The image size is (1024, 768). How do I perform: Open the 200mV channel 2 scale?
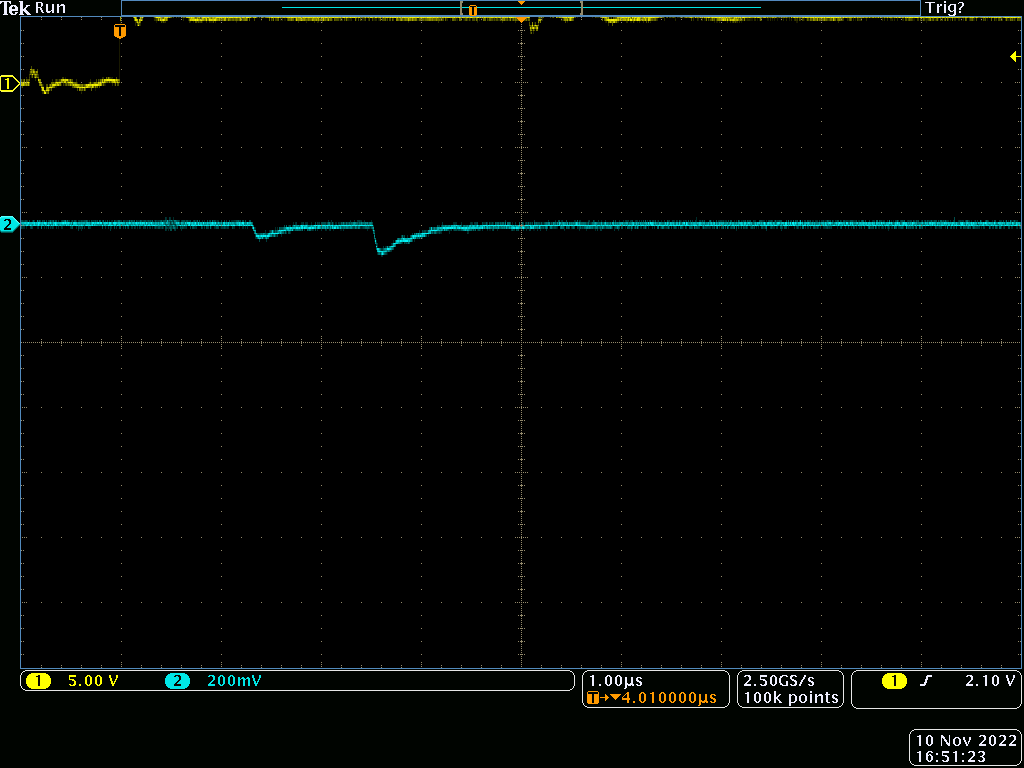coord(235,681)
